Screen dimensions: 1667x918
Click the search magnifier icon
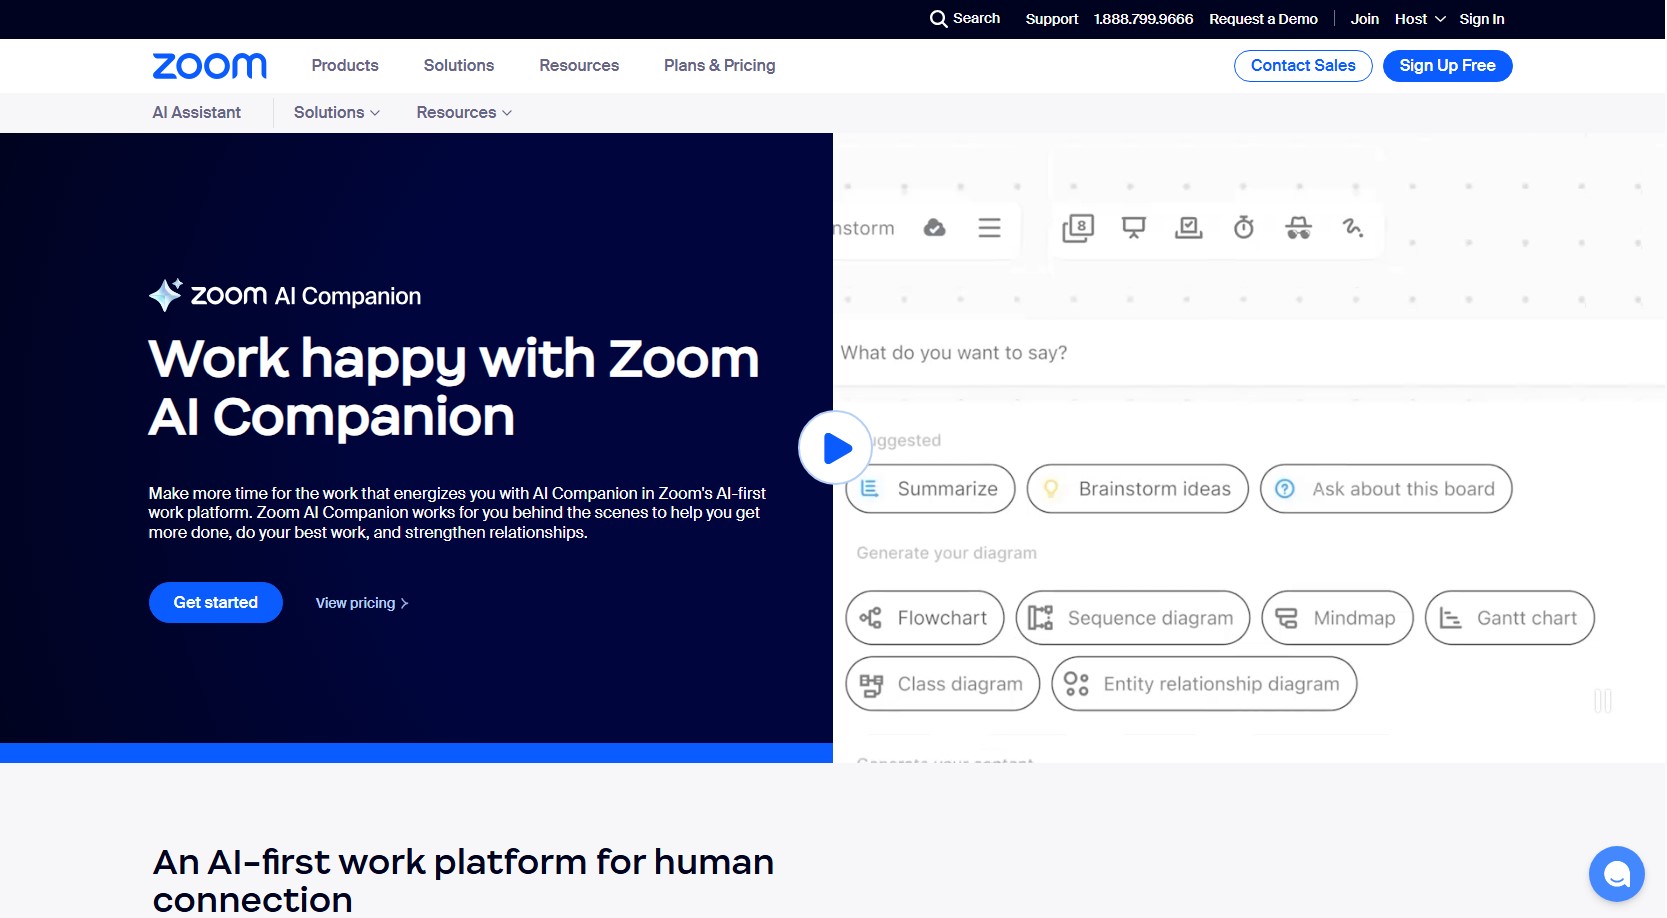(938, 19)
